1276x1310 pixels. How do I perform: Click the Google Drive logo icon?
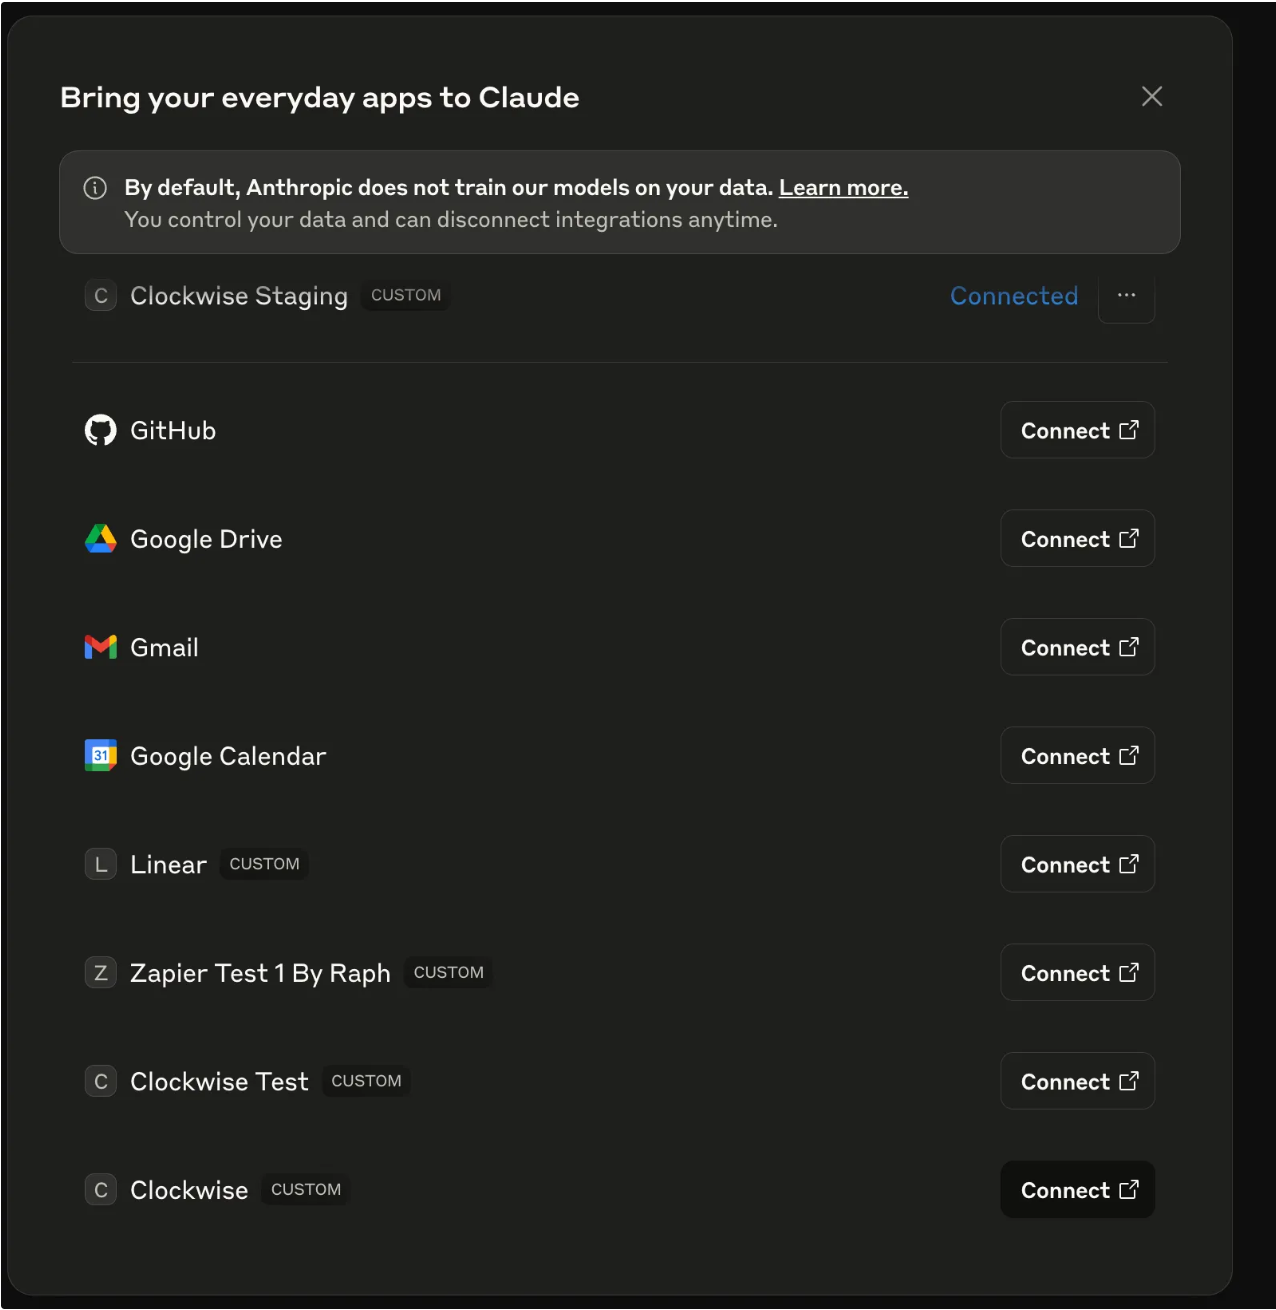pos(100,539)
